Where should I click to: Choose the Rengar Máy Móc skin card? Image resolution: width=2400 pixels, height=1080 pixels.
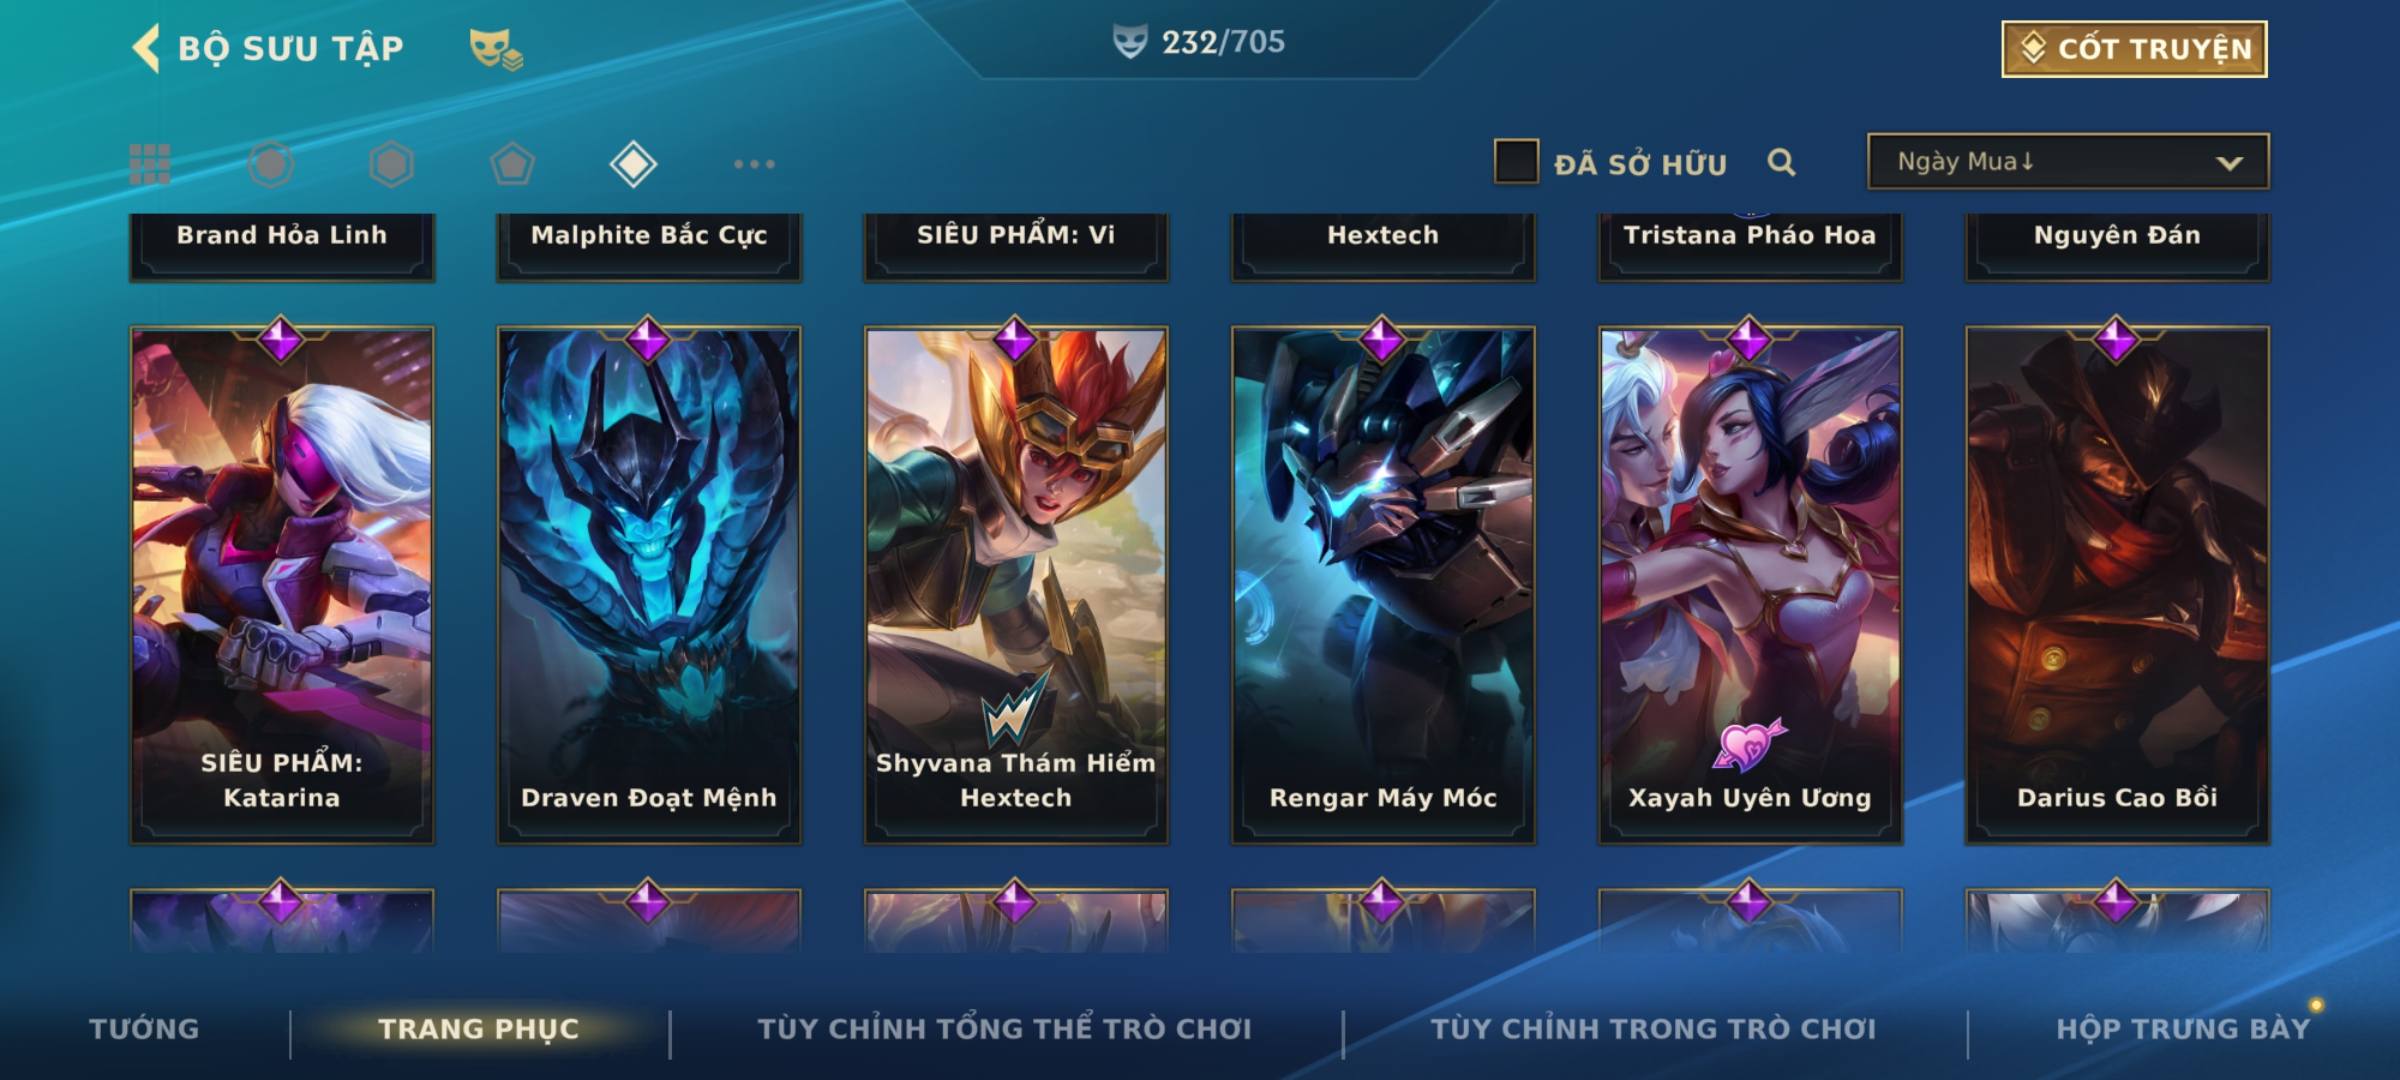point(1383,585)
